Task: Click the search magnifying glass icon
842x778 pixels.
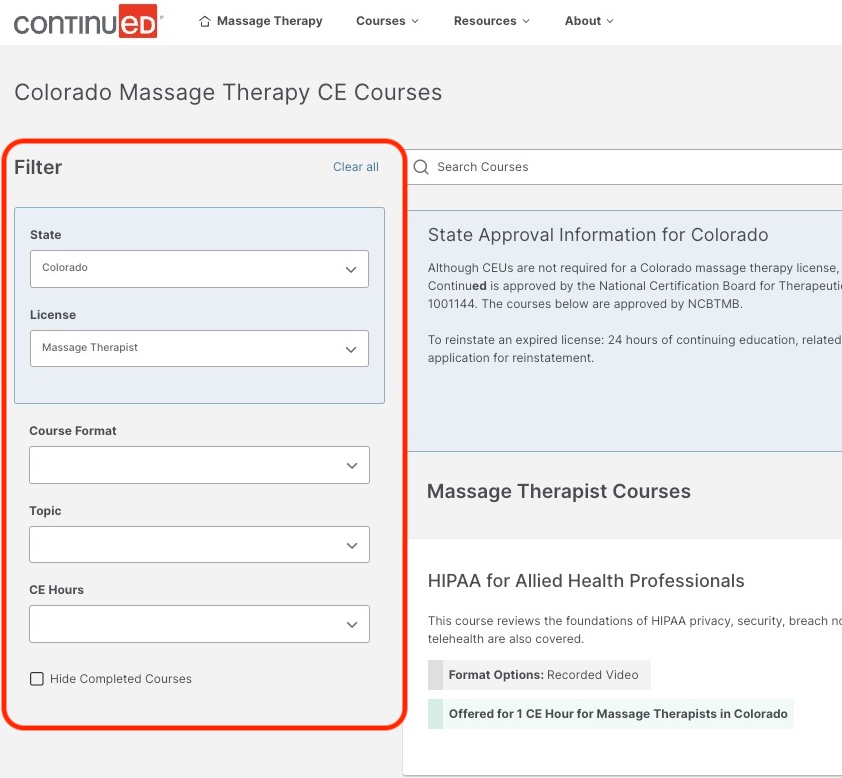Action: click(x=421, y=166)
